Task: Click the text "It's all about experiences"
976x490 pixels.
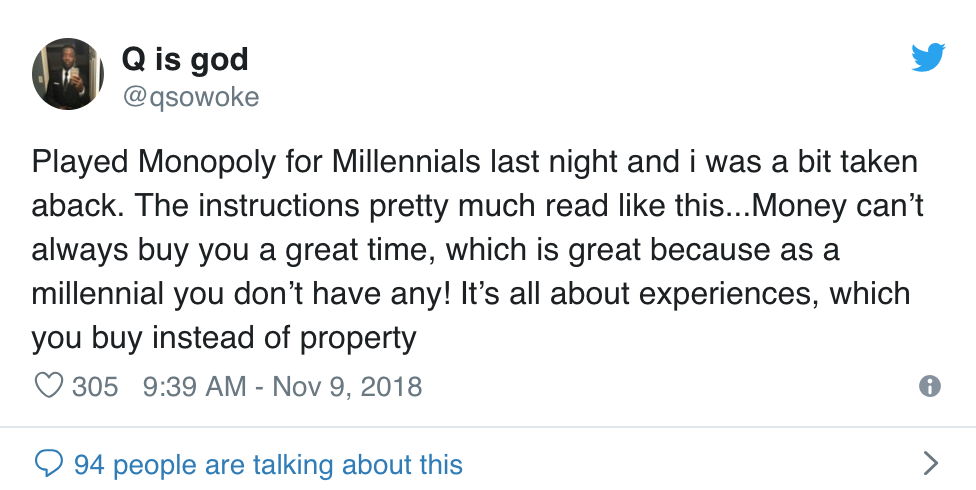Action: 666,294
